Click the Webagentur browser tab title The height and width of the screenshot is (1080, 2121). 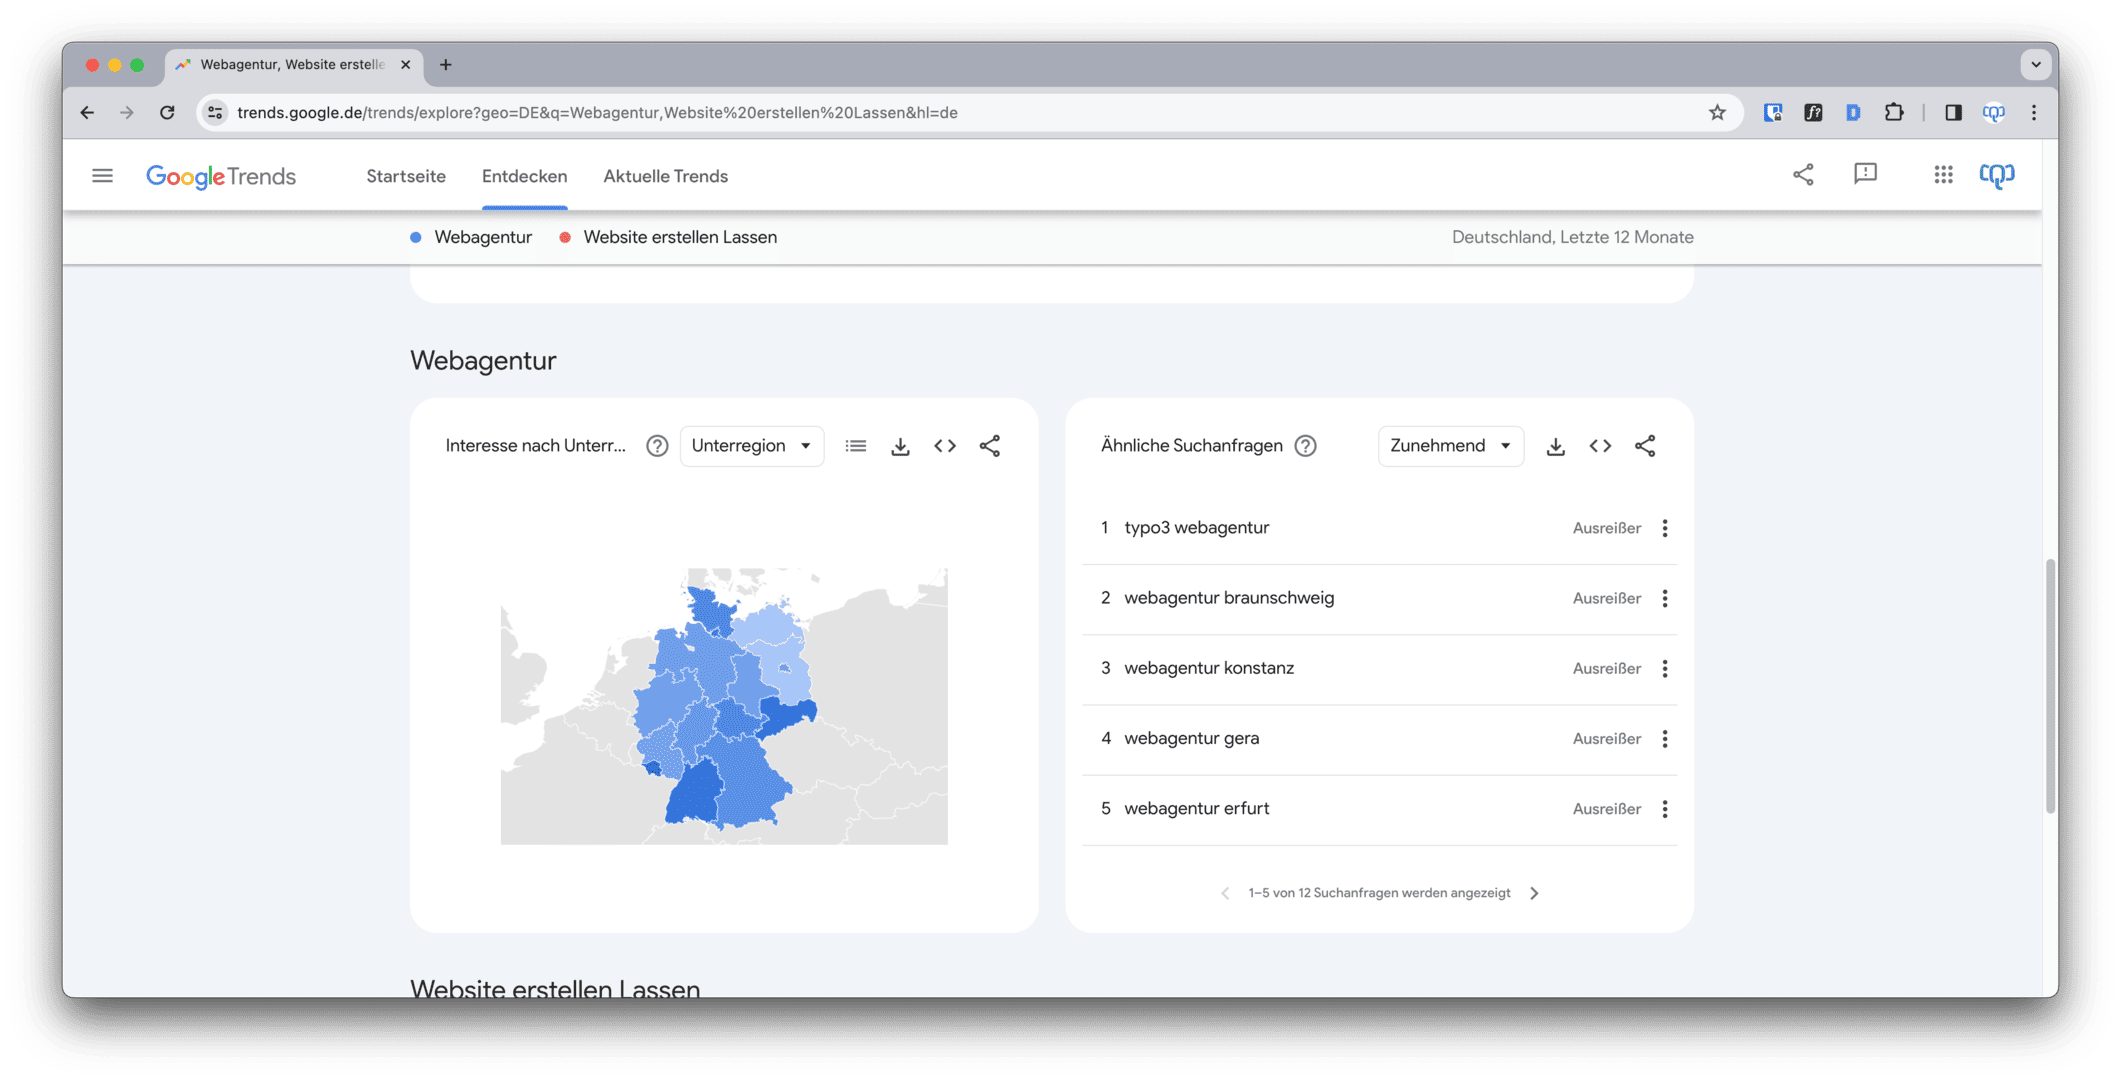(x=292, y=64)
